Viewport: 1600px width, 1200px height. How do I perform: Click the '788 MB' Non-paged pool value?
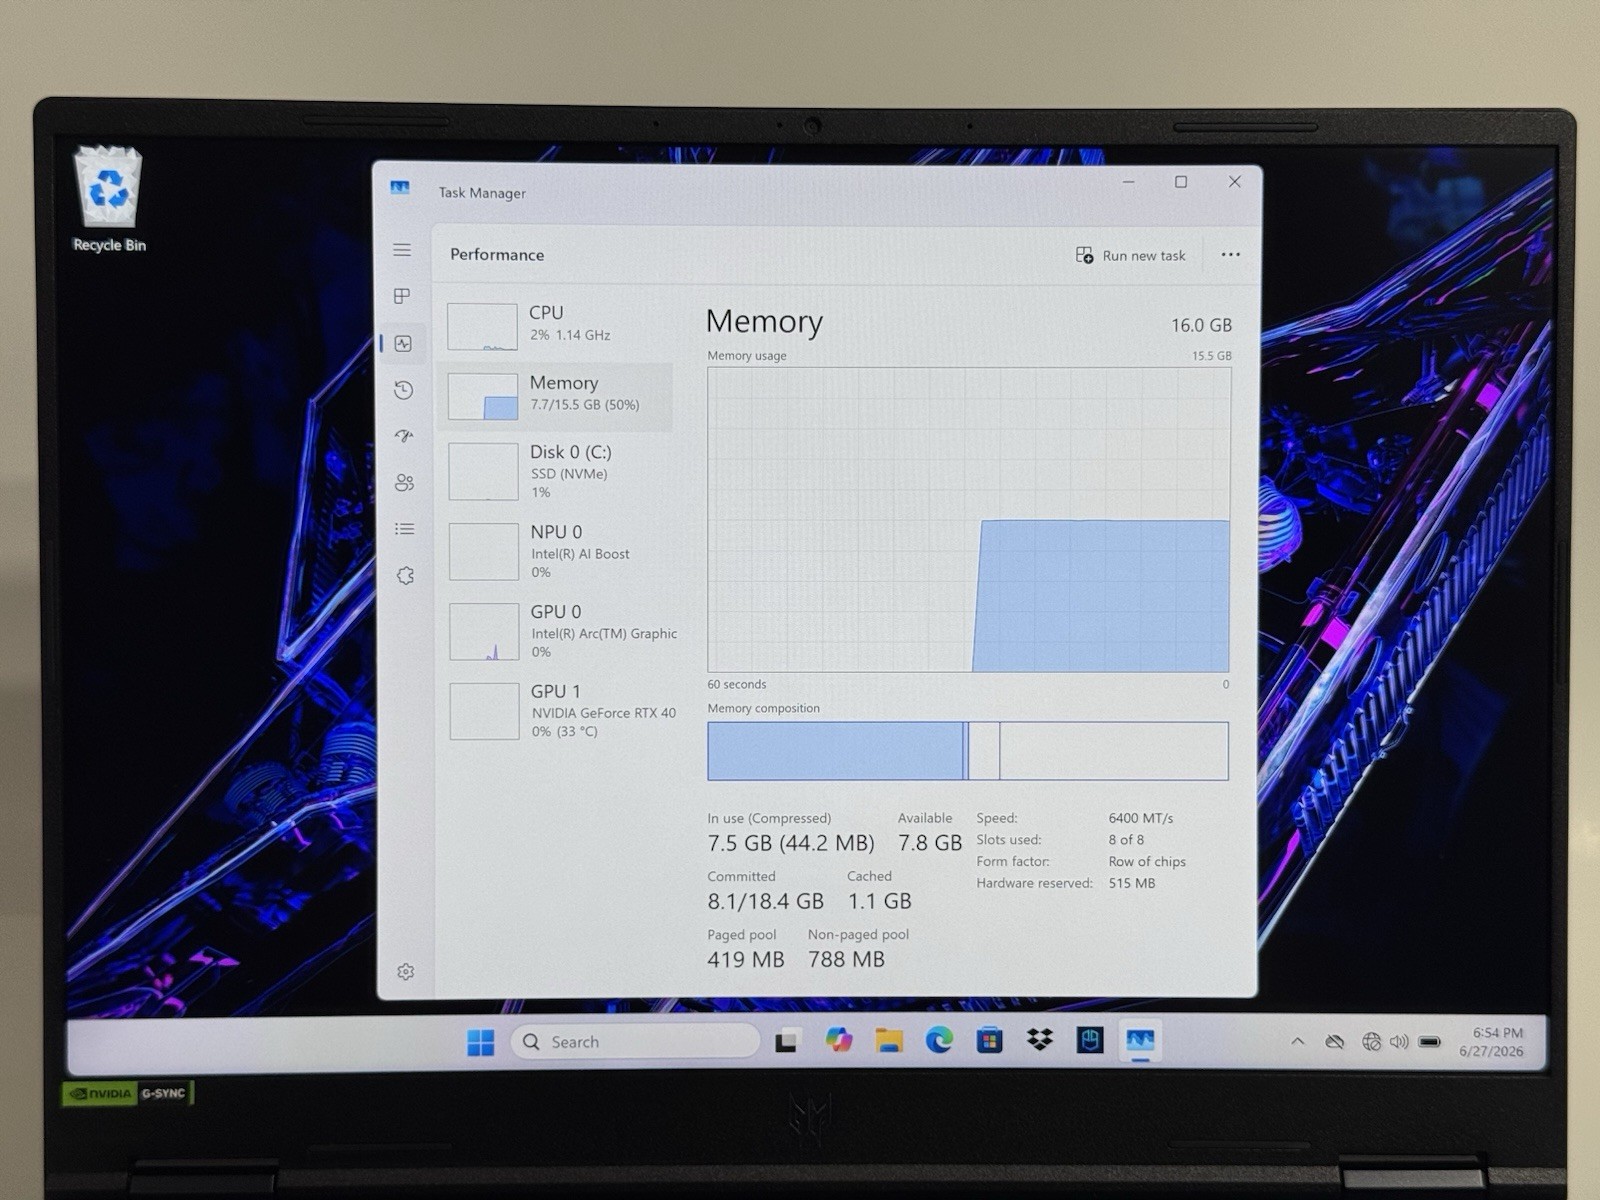[847, 960]
